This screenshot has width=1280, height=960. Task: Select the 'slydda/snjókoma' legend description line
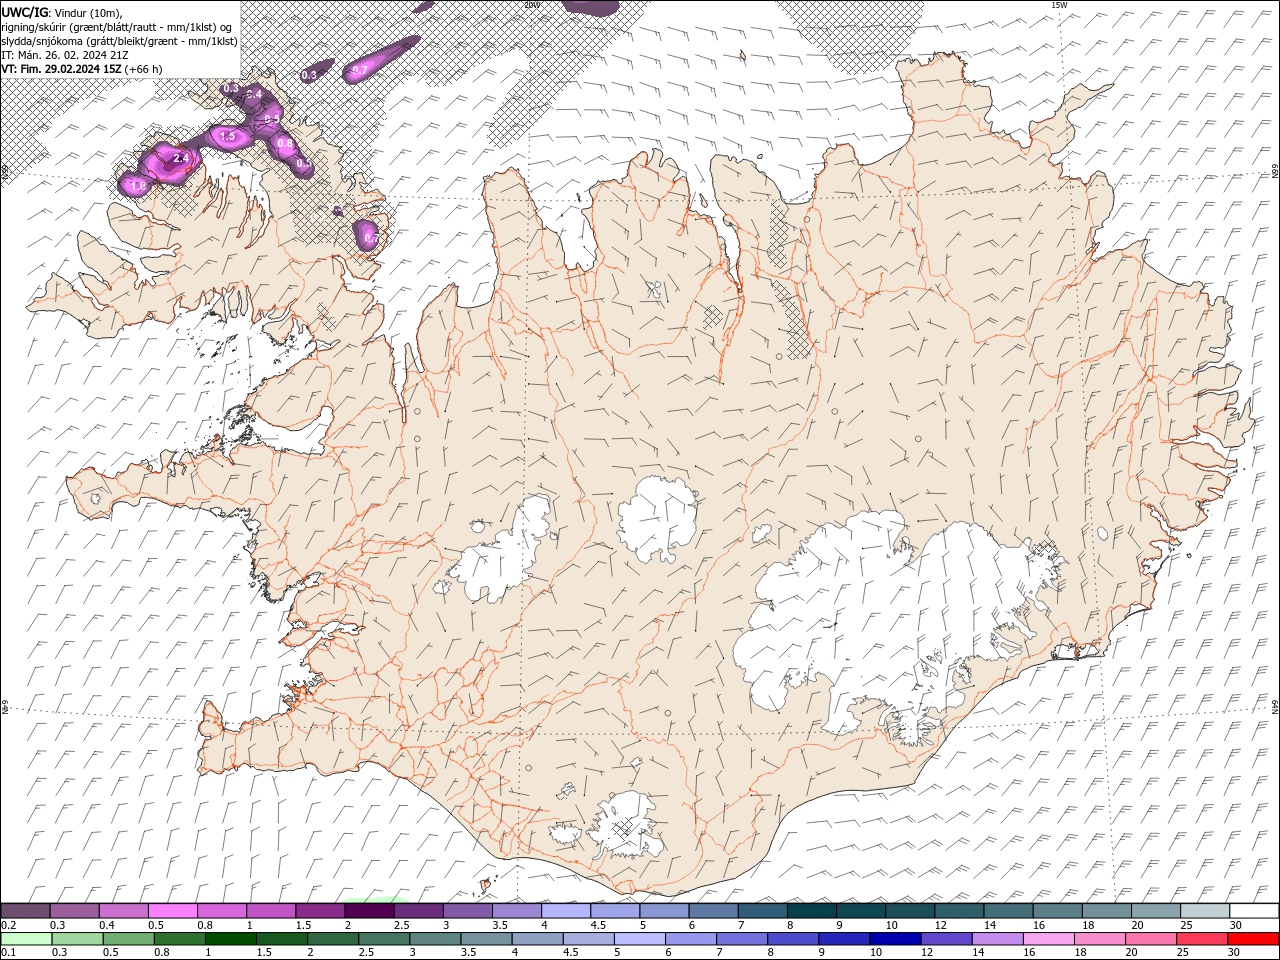119,41
